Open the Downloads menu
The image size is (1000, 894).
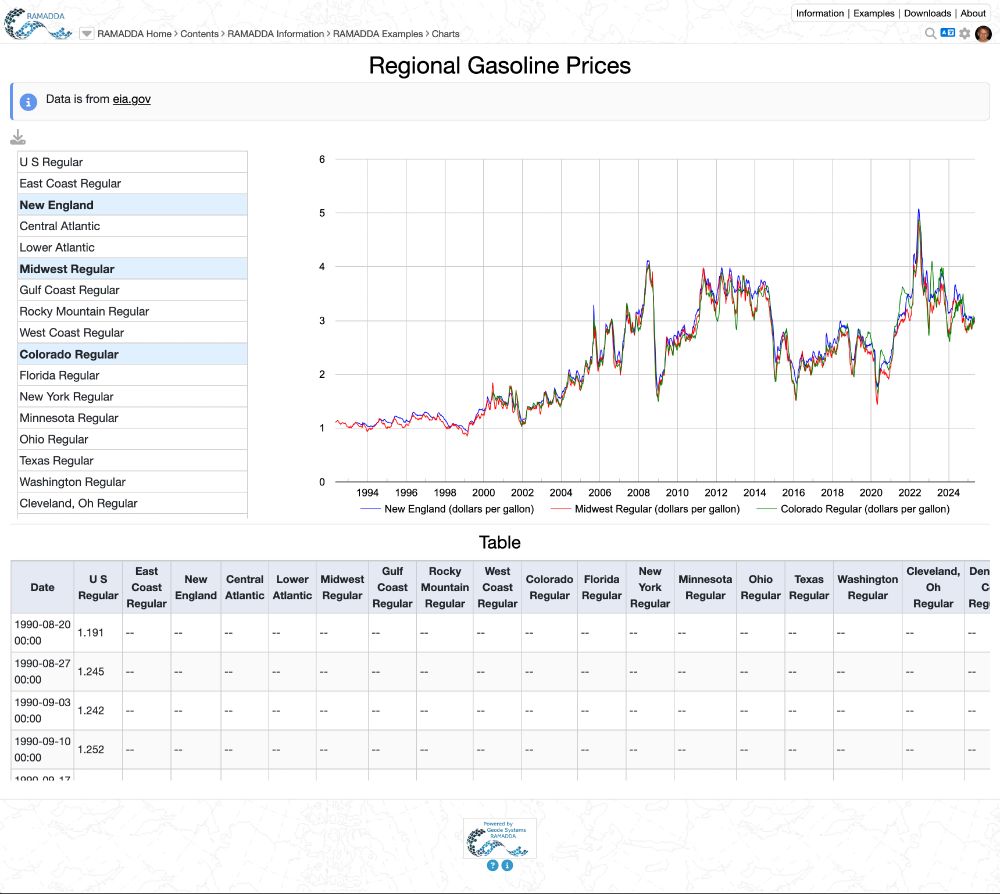click(927, 13)
